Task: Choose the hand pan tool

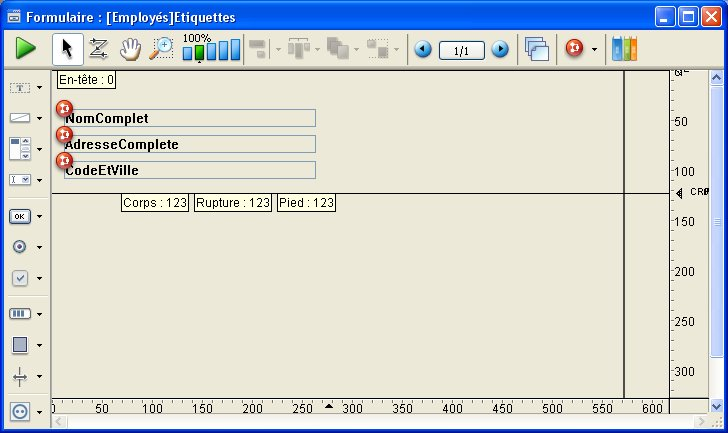Action: pos(129,48)
